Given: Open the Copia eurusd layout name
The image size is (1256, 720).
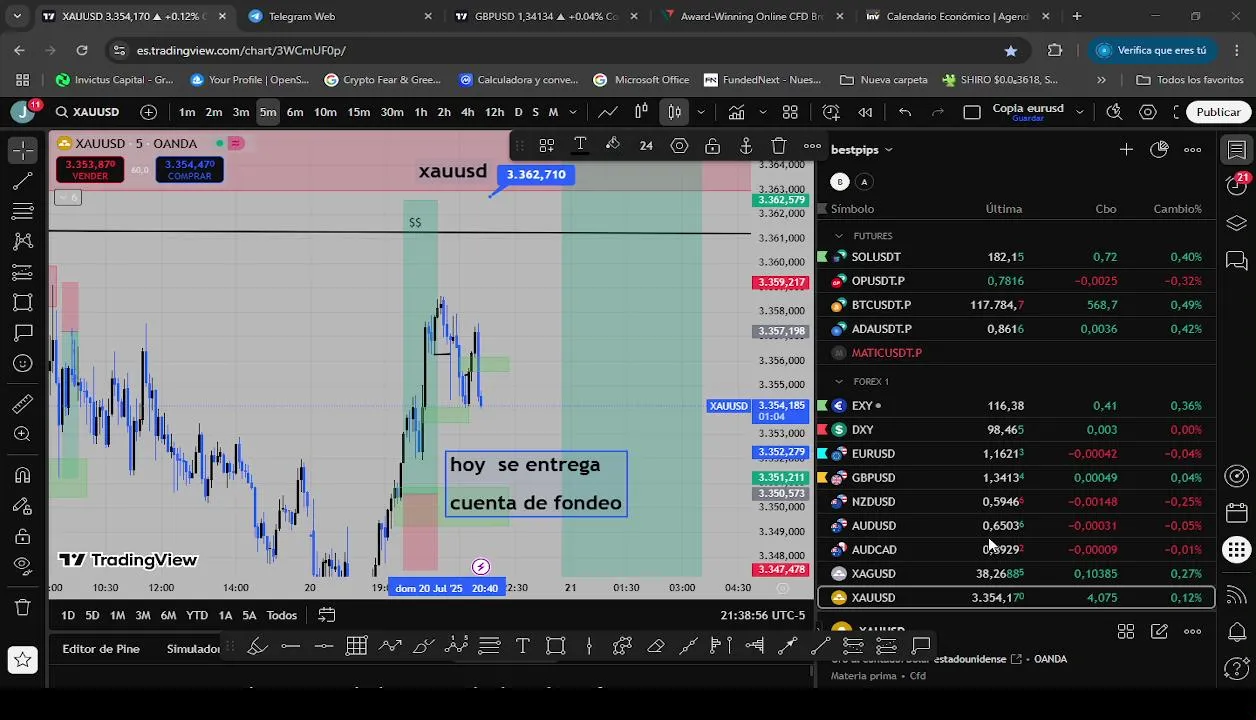Looking at the screenshot, I should click(1028, 111).
